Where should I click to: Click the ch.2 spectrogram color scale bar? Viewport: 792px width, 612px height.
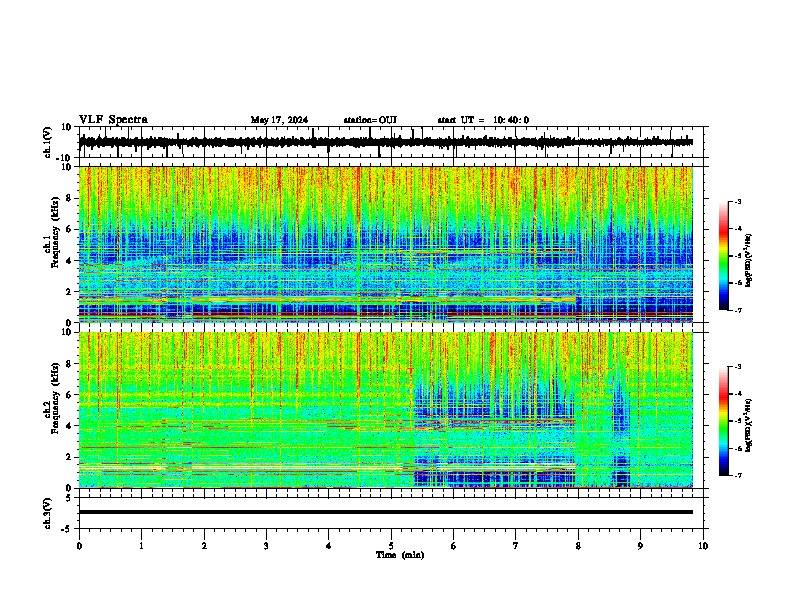pos(723,421)
